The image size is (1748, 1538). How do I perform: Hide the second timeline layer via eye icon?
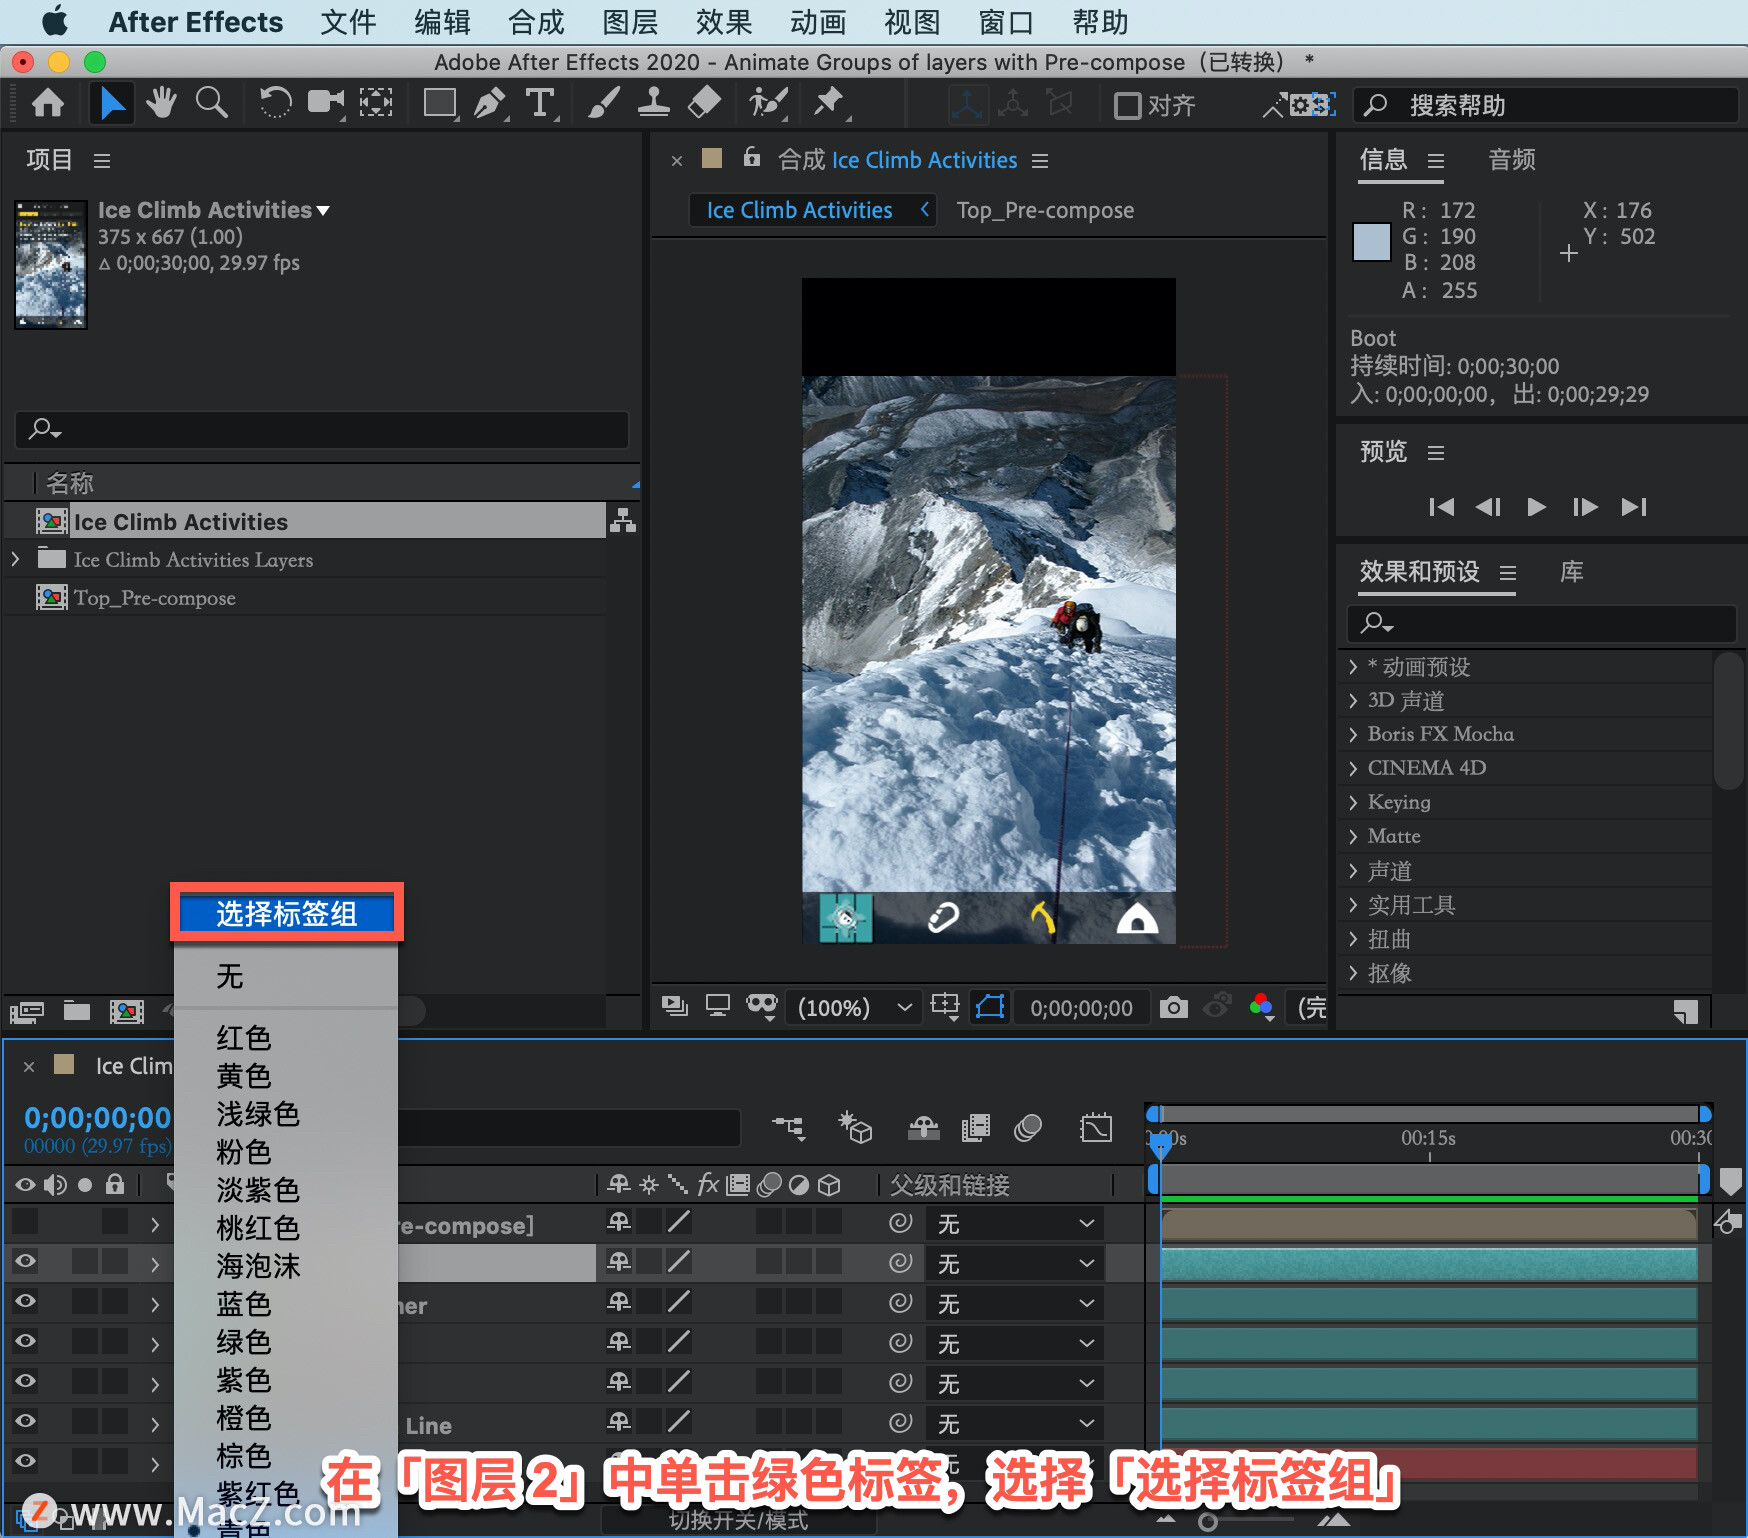click(x=25, y=1261)
